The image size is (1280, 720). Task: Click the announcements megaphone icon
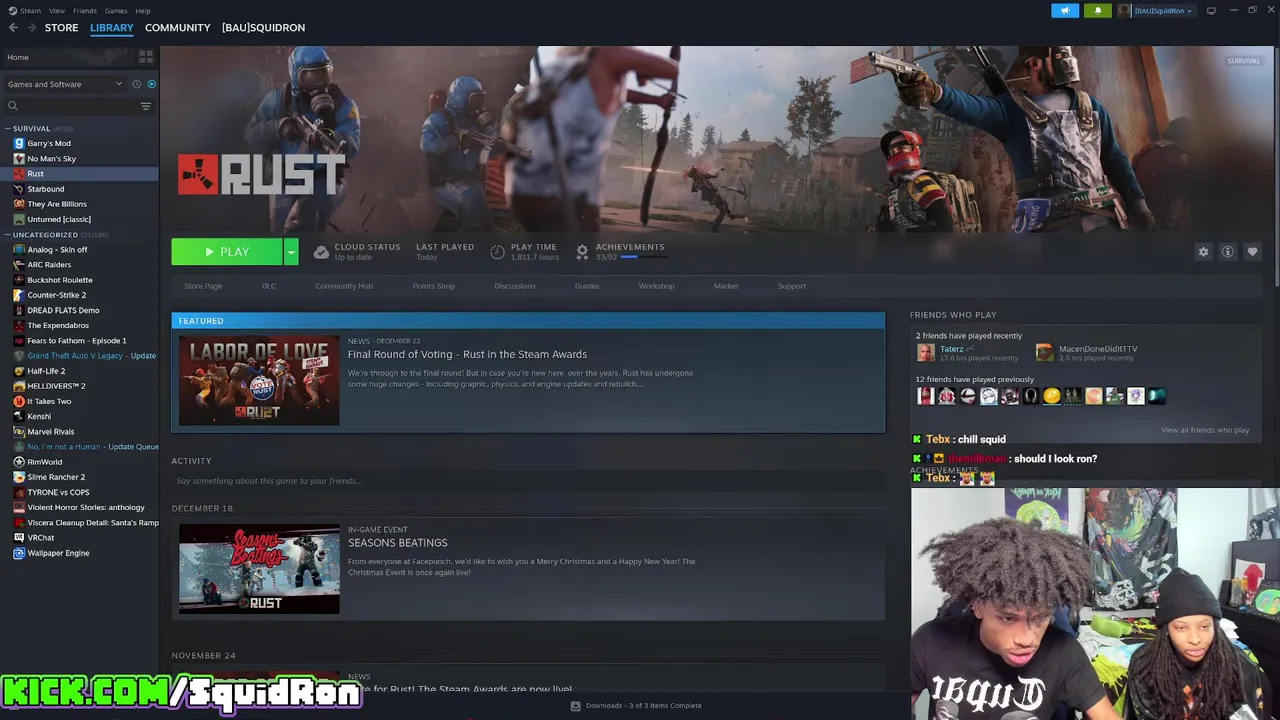pos(1065,11)
